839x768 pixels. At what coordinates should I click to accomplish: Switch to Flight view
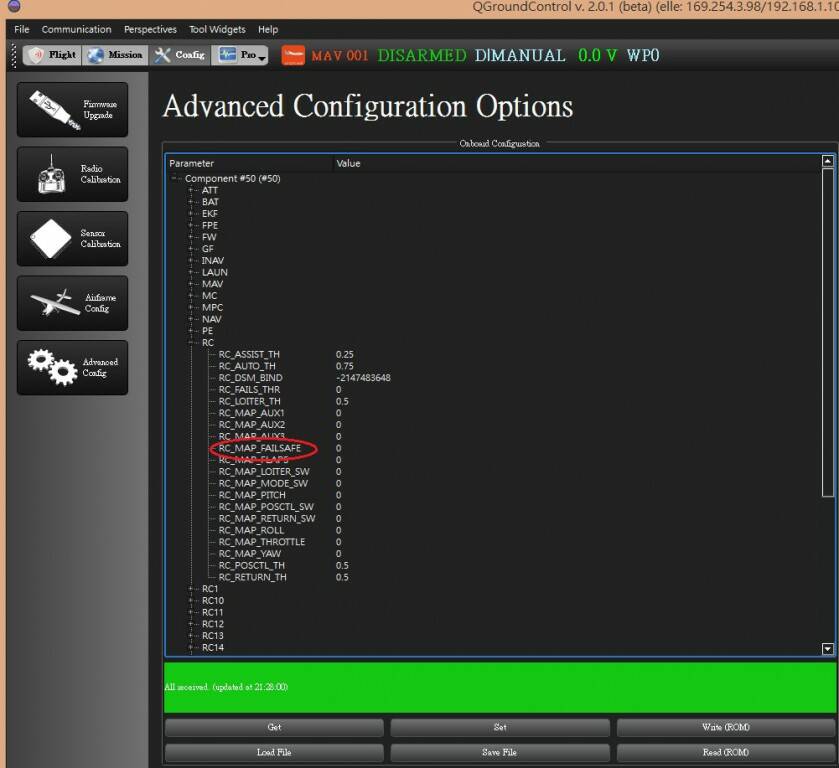tap(52, 55)
